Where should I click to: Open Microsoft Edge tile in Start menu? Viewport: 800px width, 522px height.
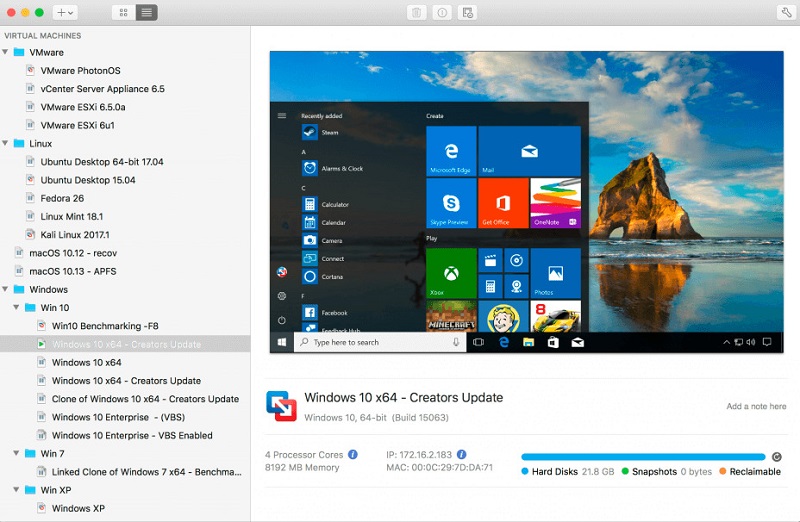tap(451, 151)
